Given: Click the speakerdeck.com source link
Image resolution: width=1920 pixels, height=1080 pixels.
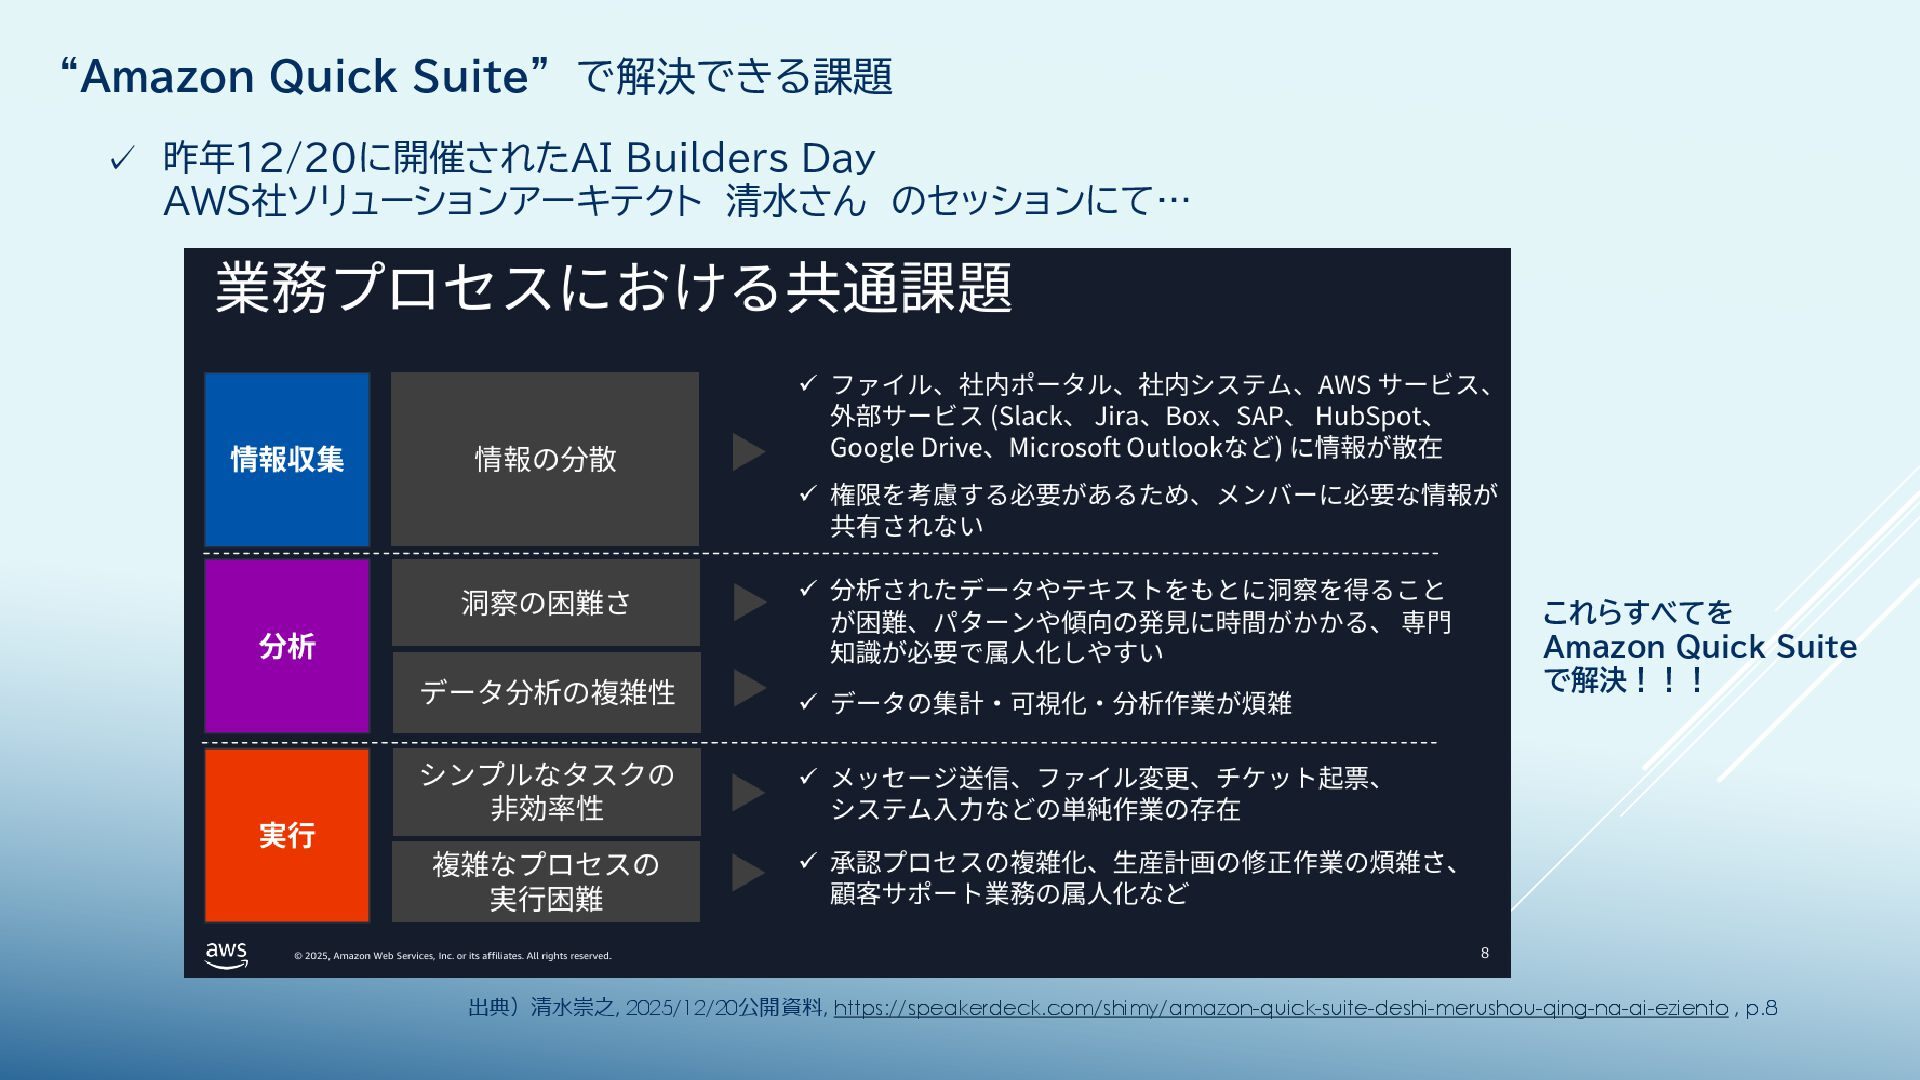Looking at the screenshot, I should click(1280, 1008).
